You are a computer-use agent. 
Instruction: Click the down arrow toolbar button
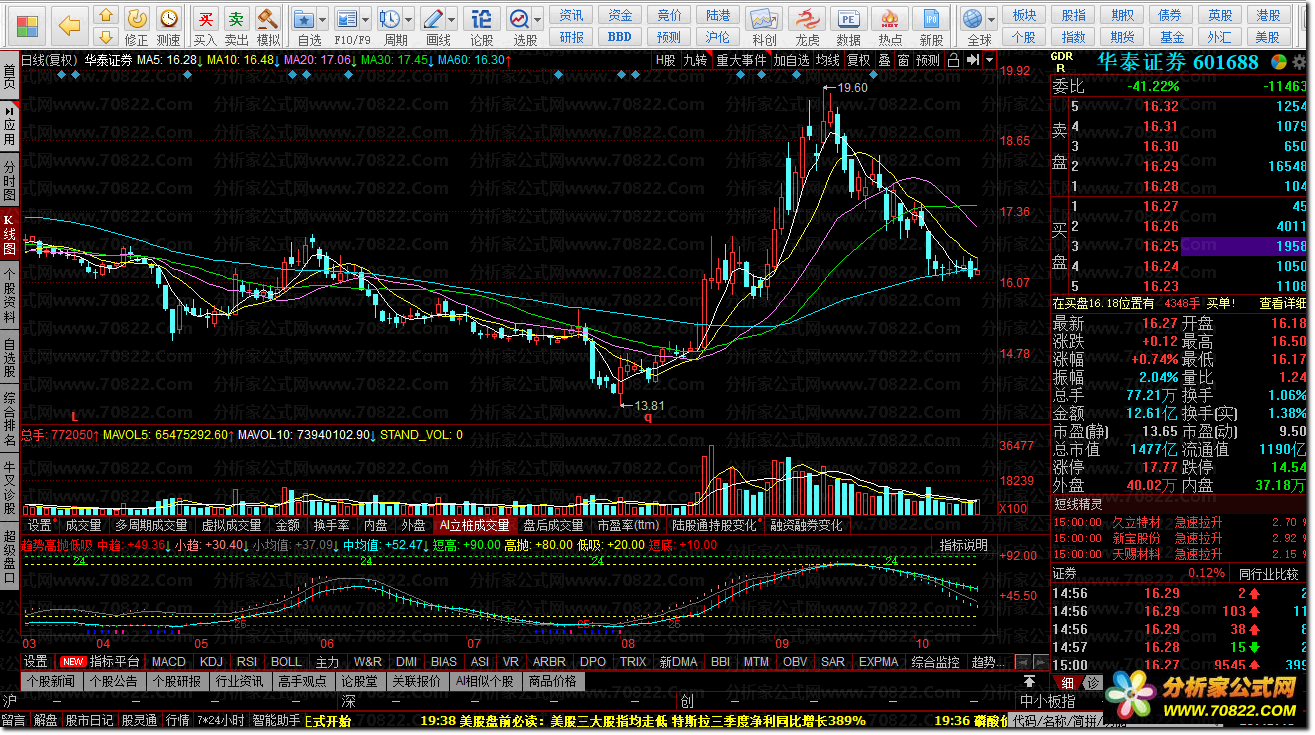point(105,39)
